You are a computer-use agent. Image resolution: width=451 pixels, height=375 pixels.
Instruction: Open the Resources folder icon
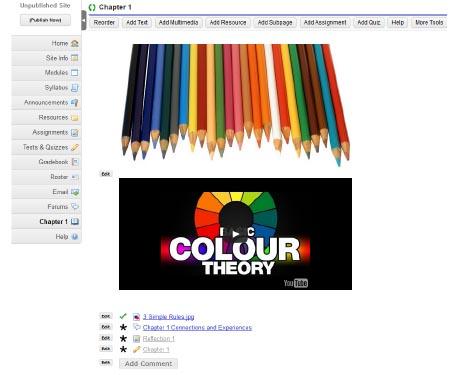[x=75, y=118]
